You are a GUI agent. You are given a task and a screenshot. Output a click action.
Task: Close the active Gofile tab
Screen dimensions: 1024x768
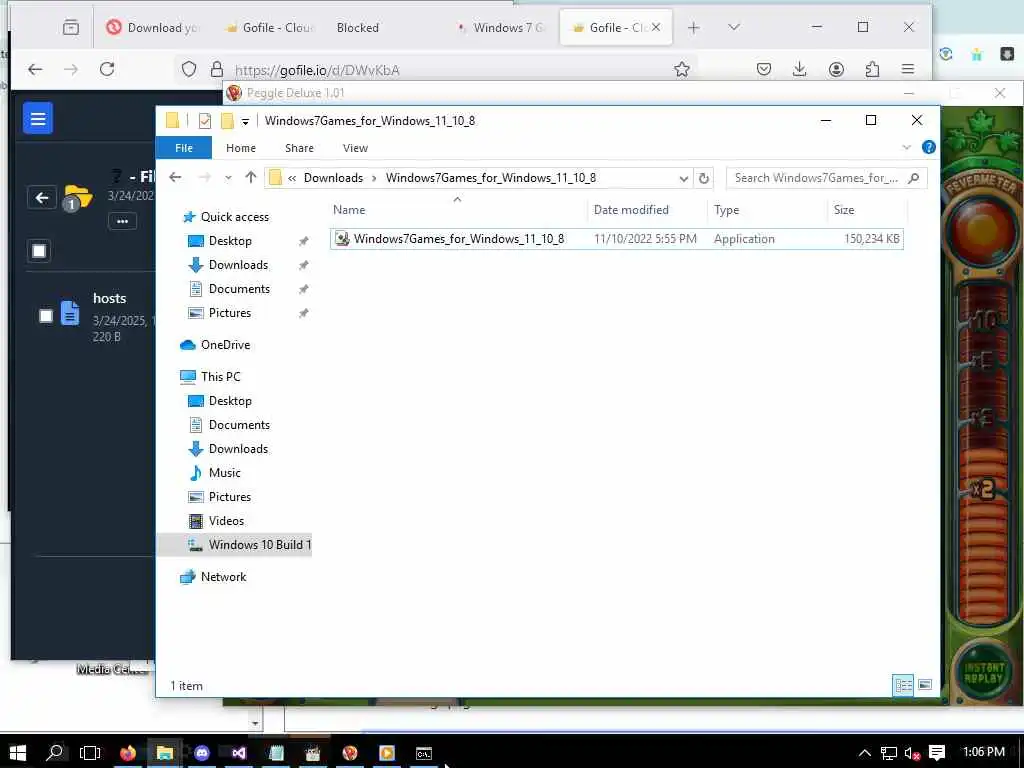tap(656, 27)
